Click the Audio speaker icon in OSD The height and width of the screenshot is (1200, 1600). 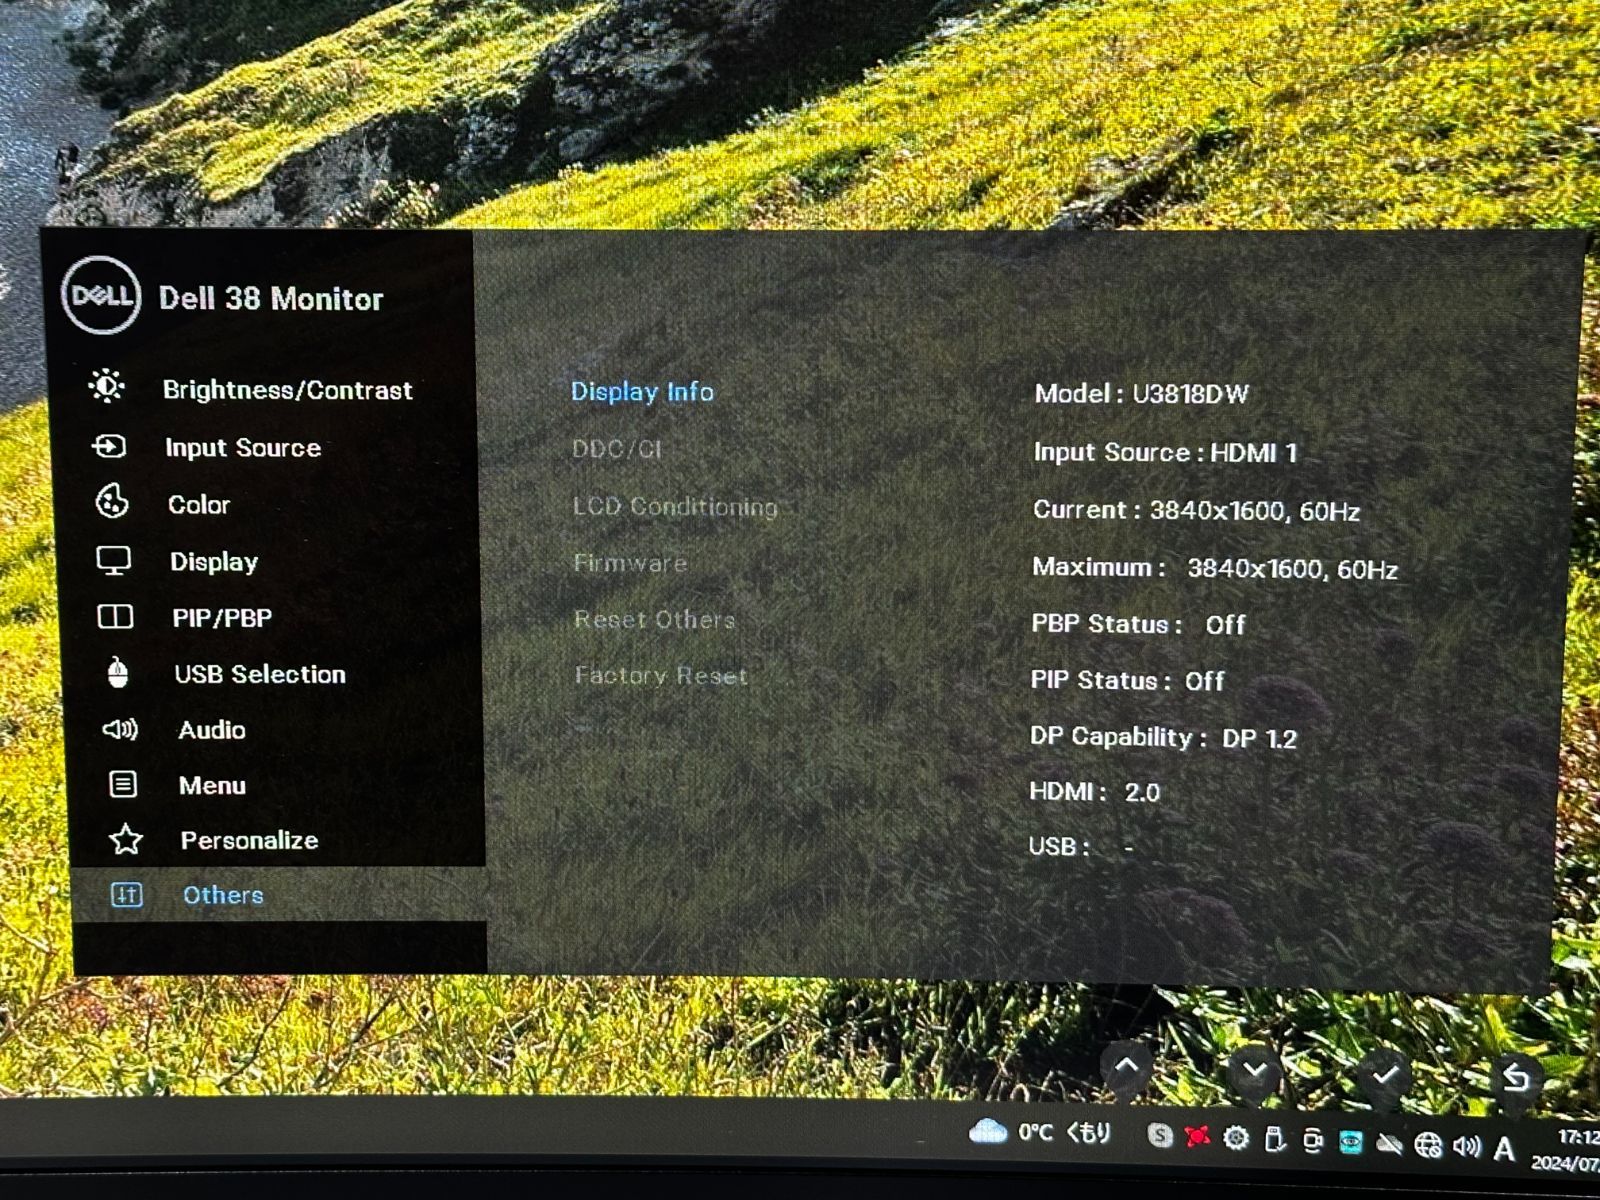point(120,729)
